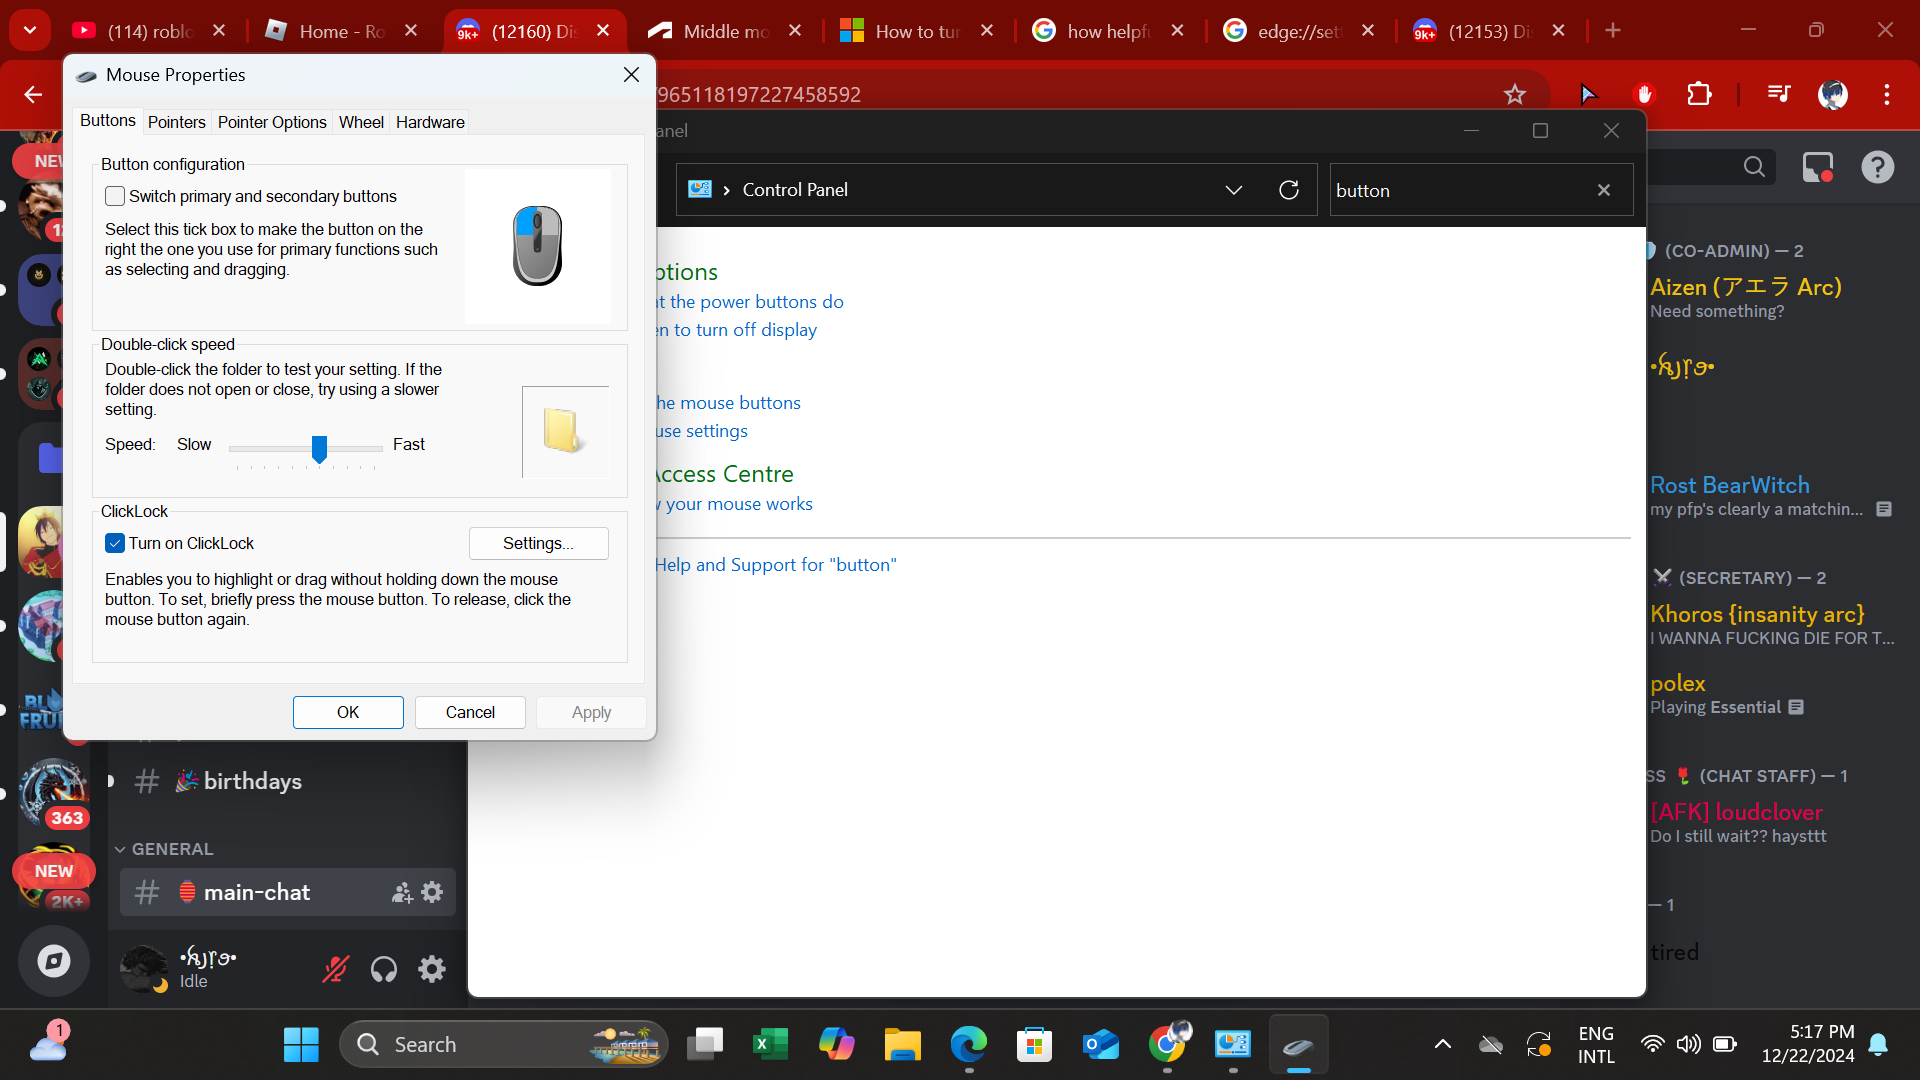Uncheck Turn on ClickLock checkbox
1920x1080 pixels.
coord(115,543)
